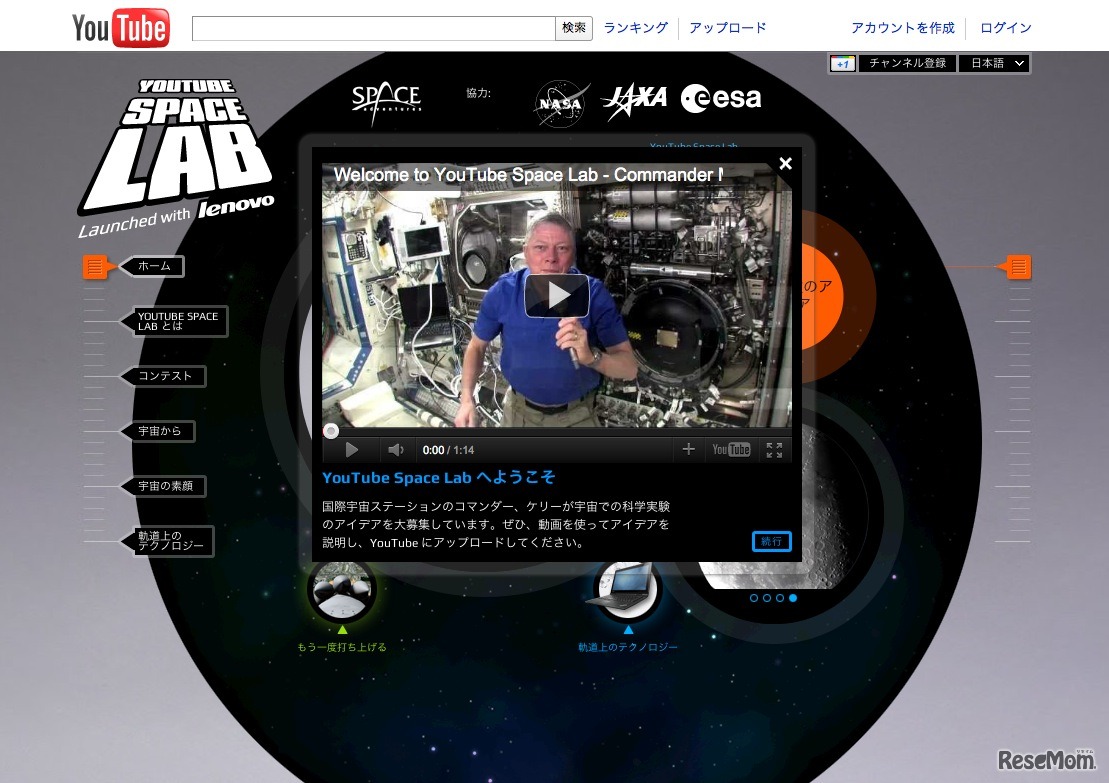Open 宇宙から navigation item
This screenshot has height=783, width=1109.
pos(160,431)
